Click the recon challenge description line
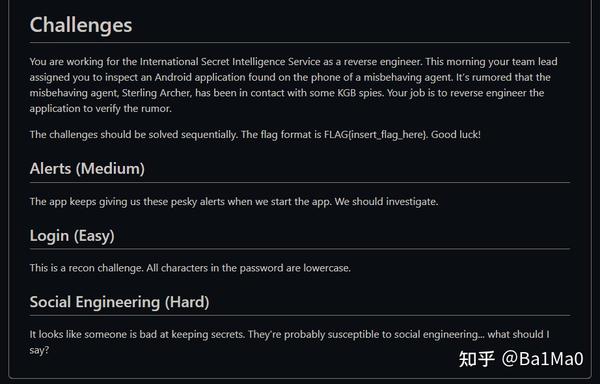 190,268
